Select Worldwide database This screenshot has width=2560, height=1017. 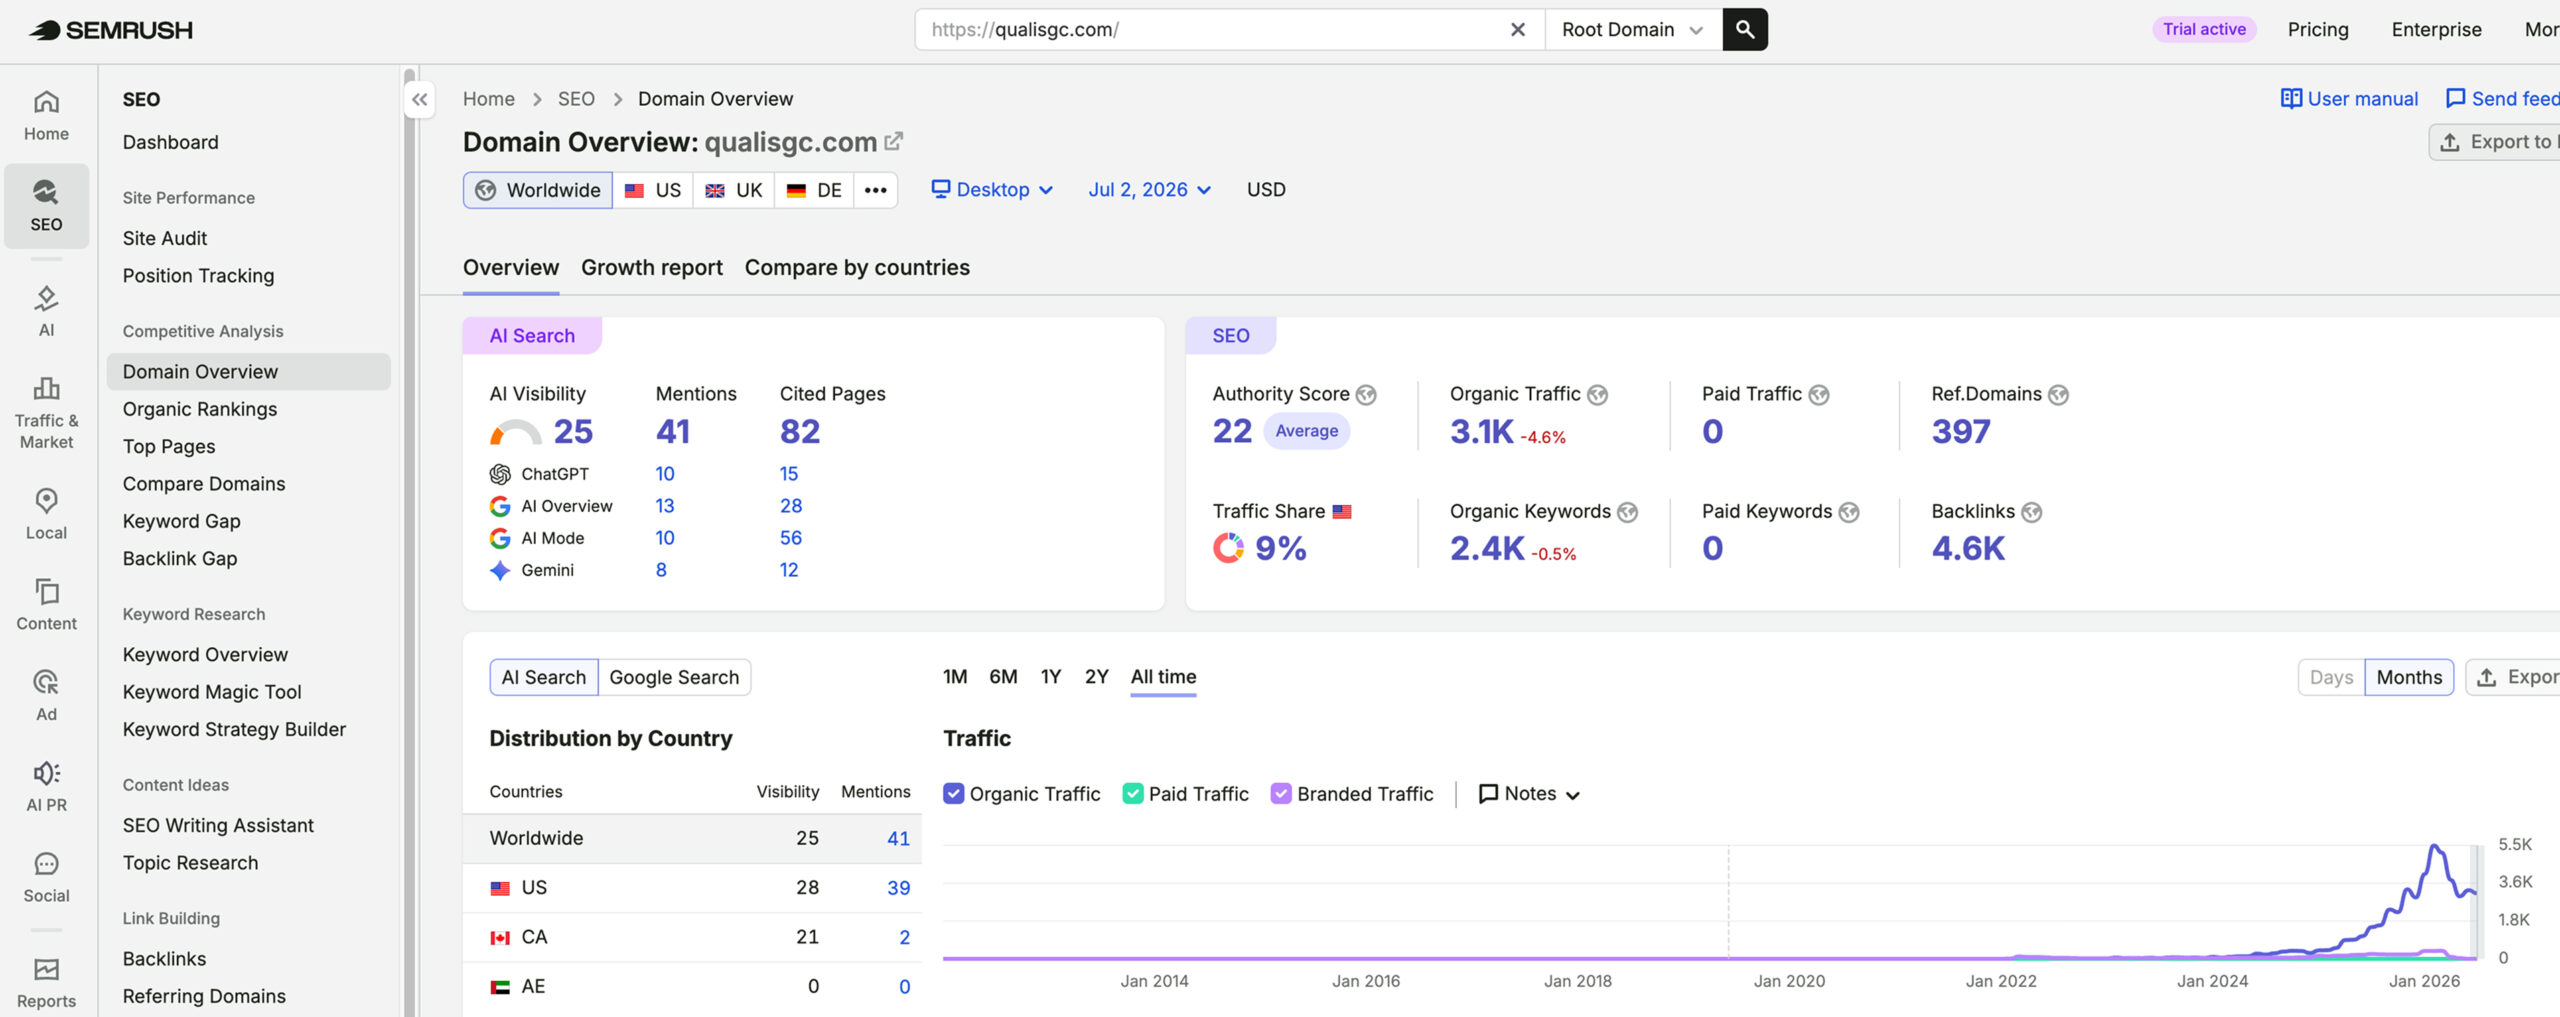click(538, 190)
